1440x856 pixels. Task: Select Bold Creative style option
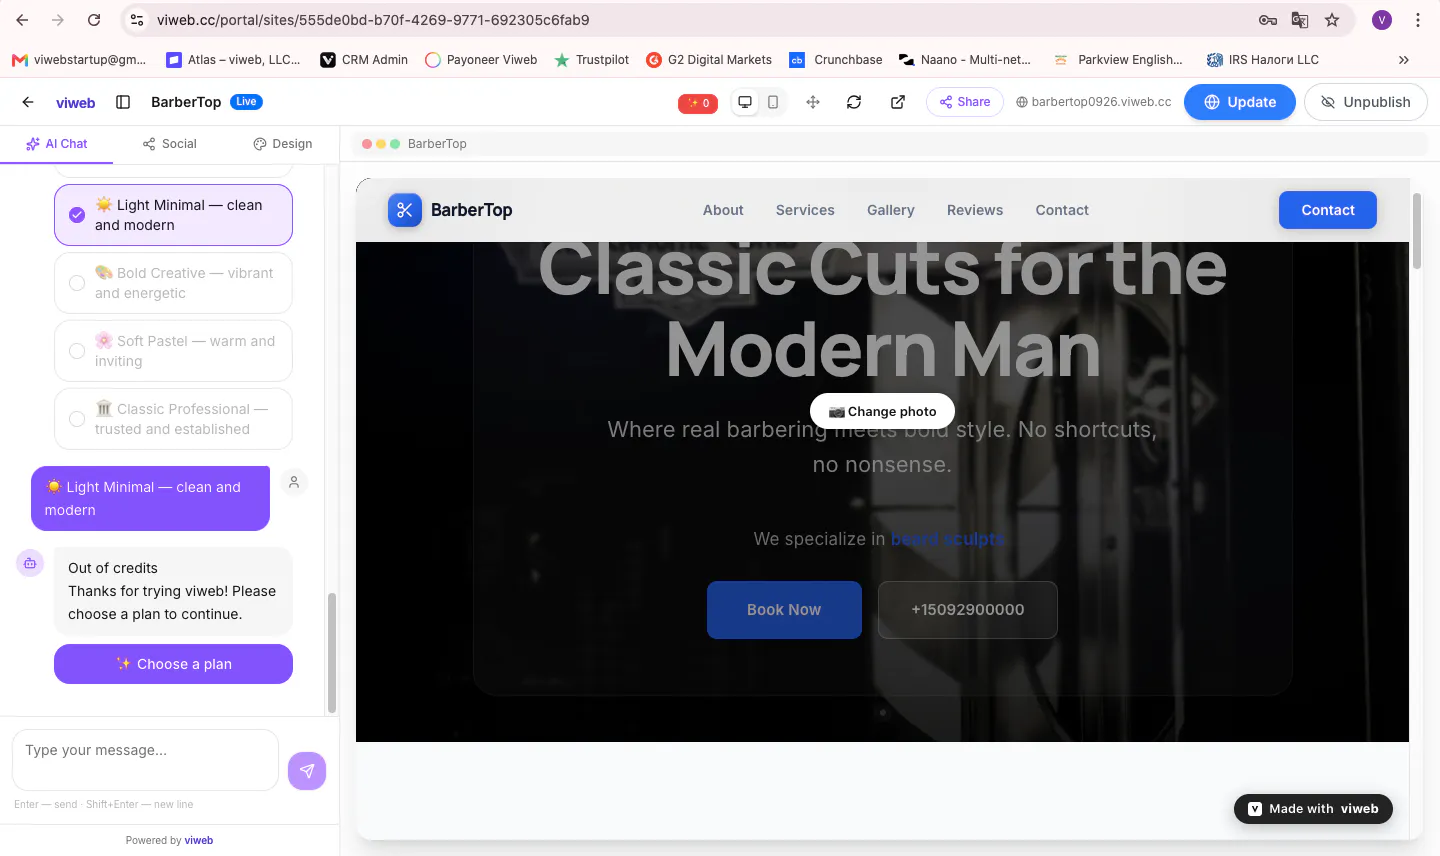point(173,283)
